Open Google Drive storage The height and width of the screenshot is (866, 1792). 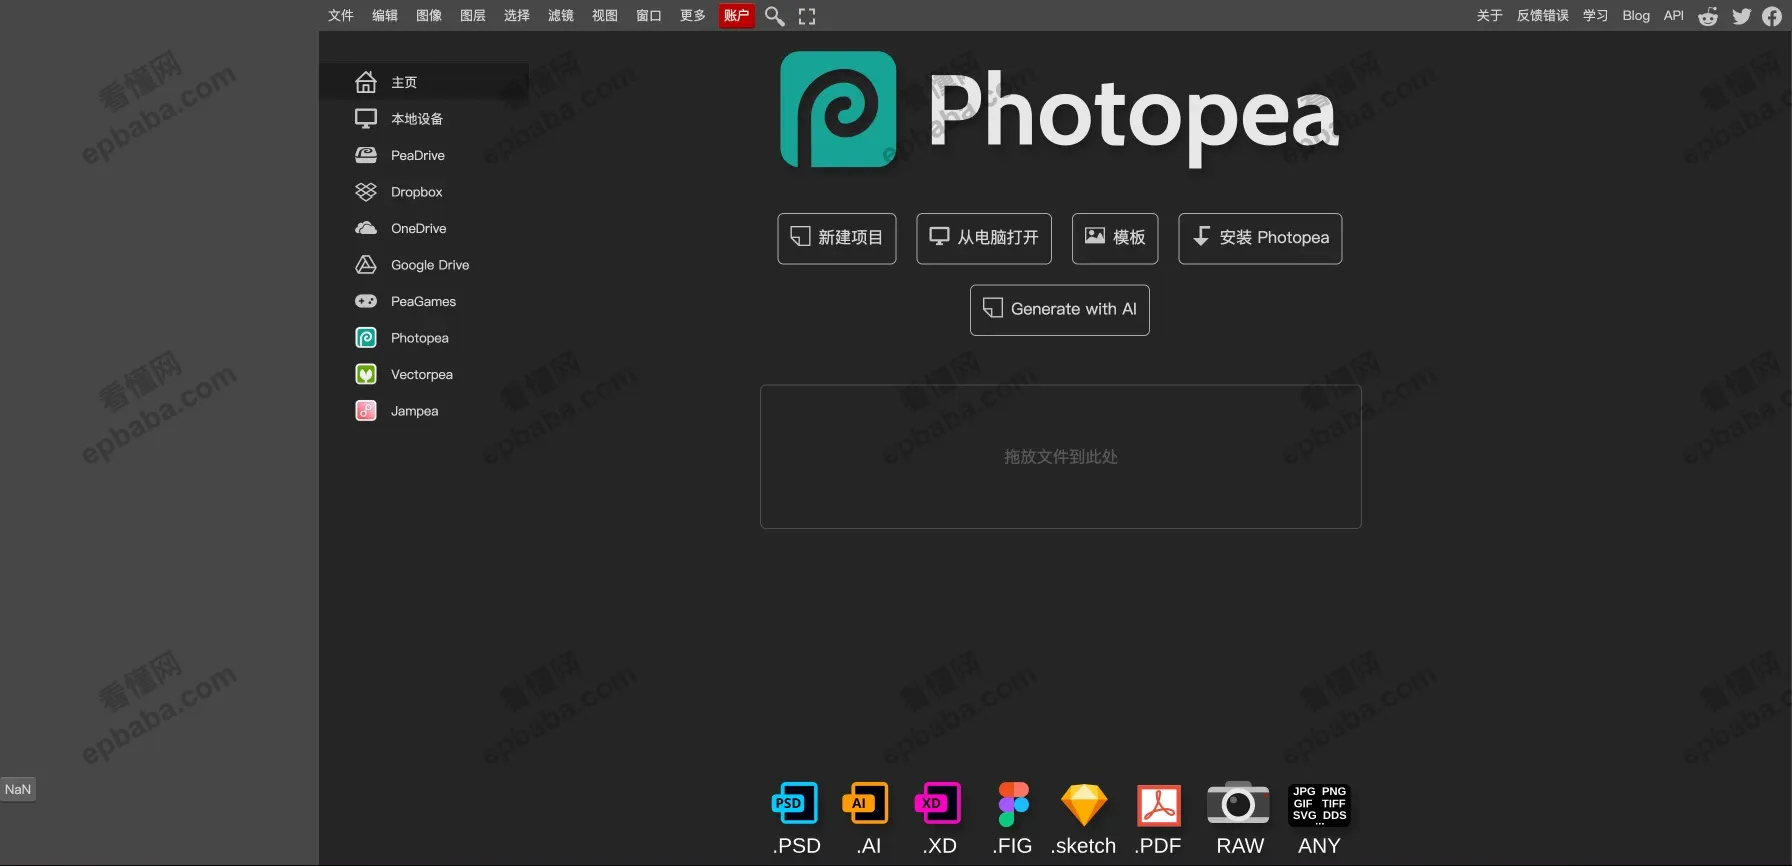pos(424,265)
